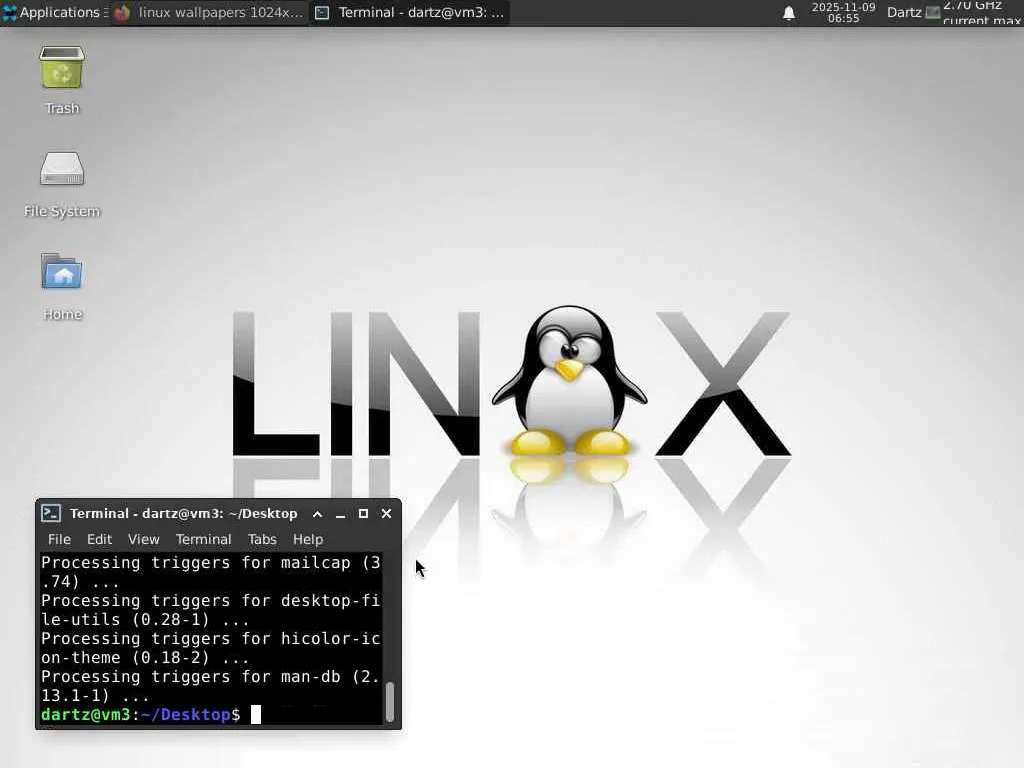The image size is (1024, 768).
Task: Click the Terminal title bar text
Action: click(x=184, y=514)
